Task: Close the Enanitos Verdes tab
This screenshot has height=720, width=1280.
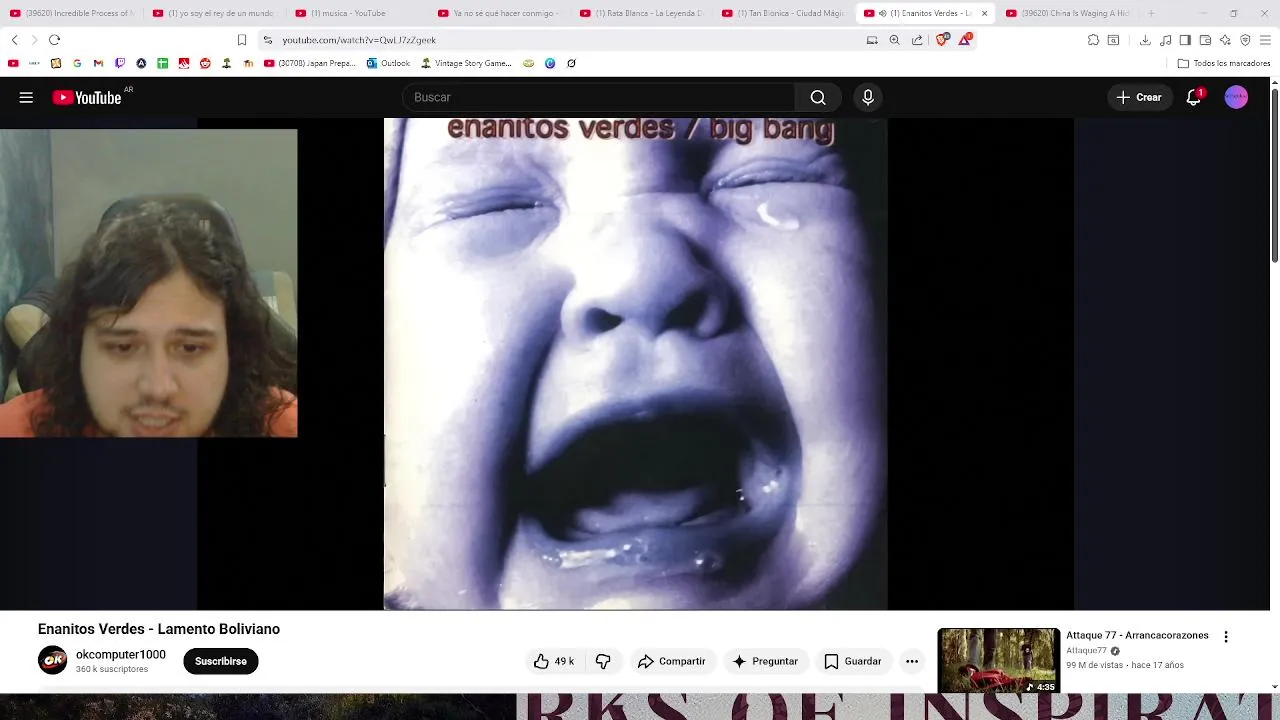Action: tap(984, 13)
